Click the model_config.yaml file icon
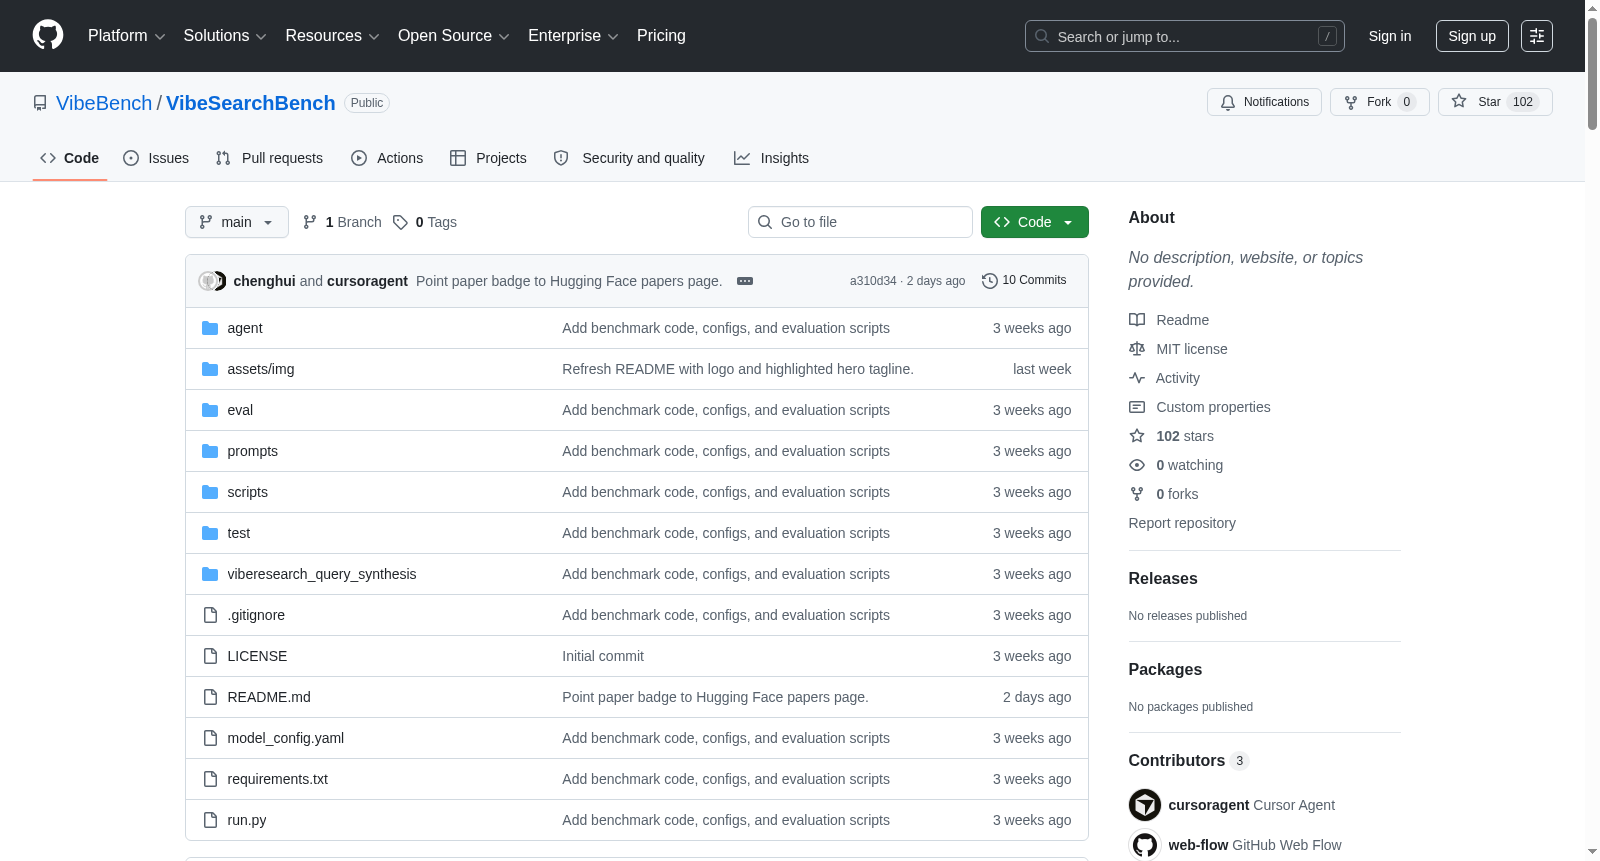The height and width of the screenshot is (861, 1600). coord(210,738)
